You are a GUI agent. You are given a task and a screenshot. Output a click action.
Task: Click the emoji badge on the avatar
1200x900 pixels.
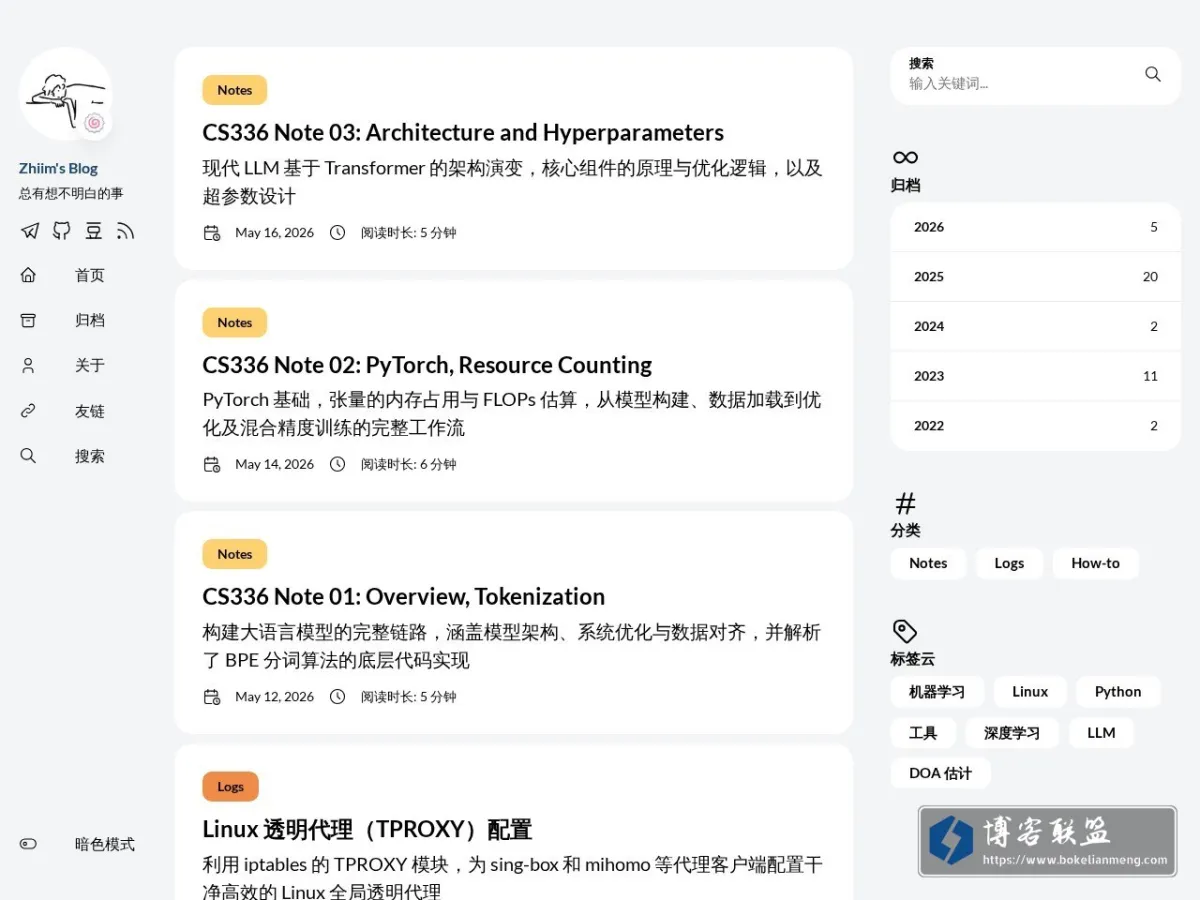[95, 122]
